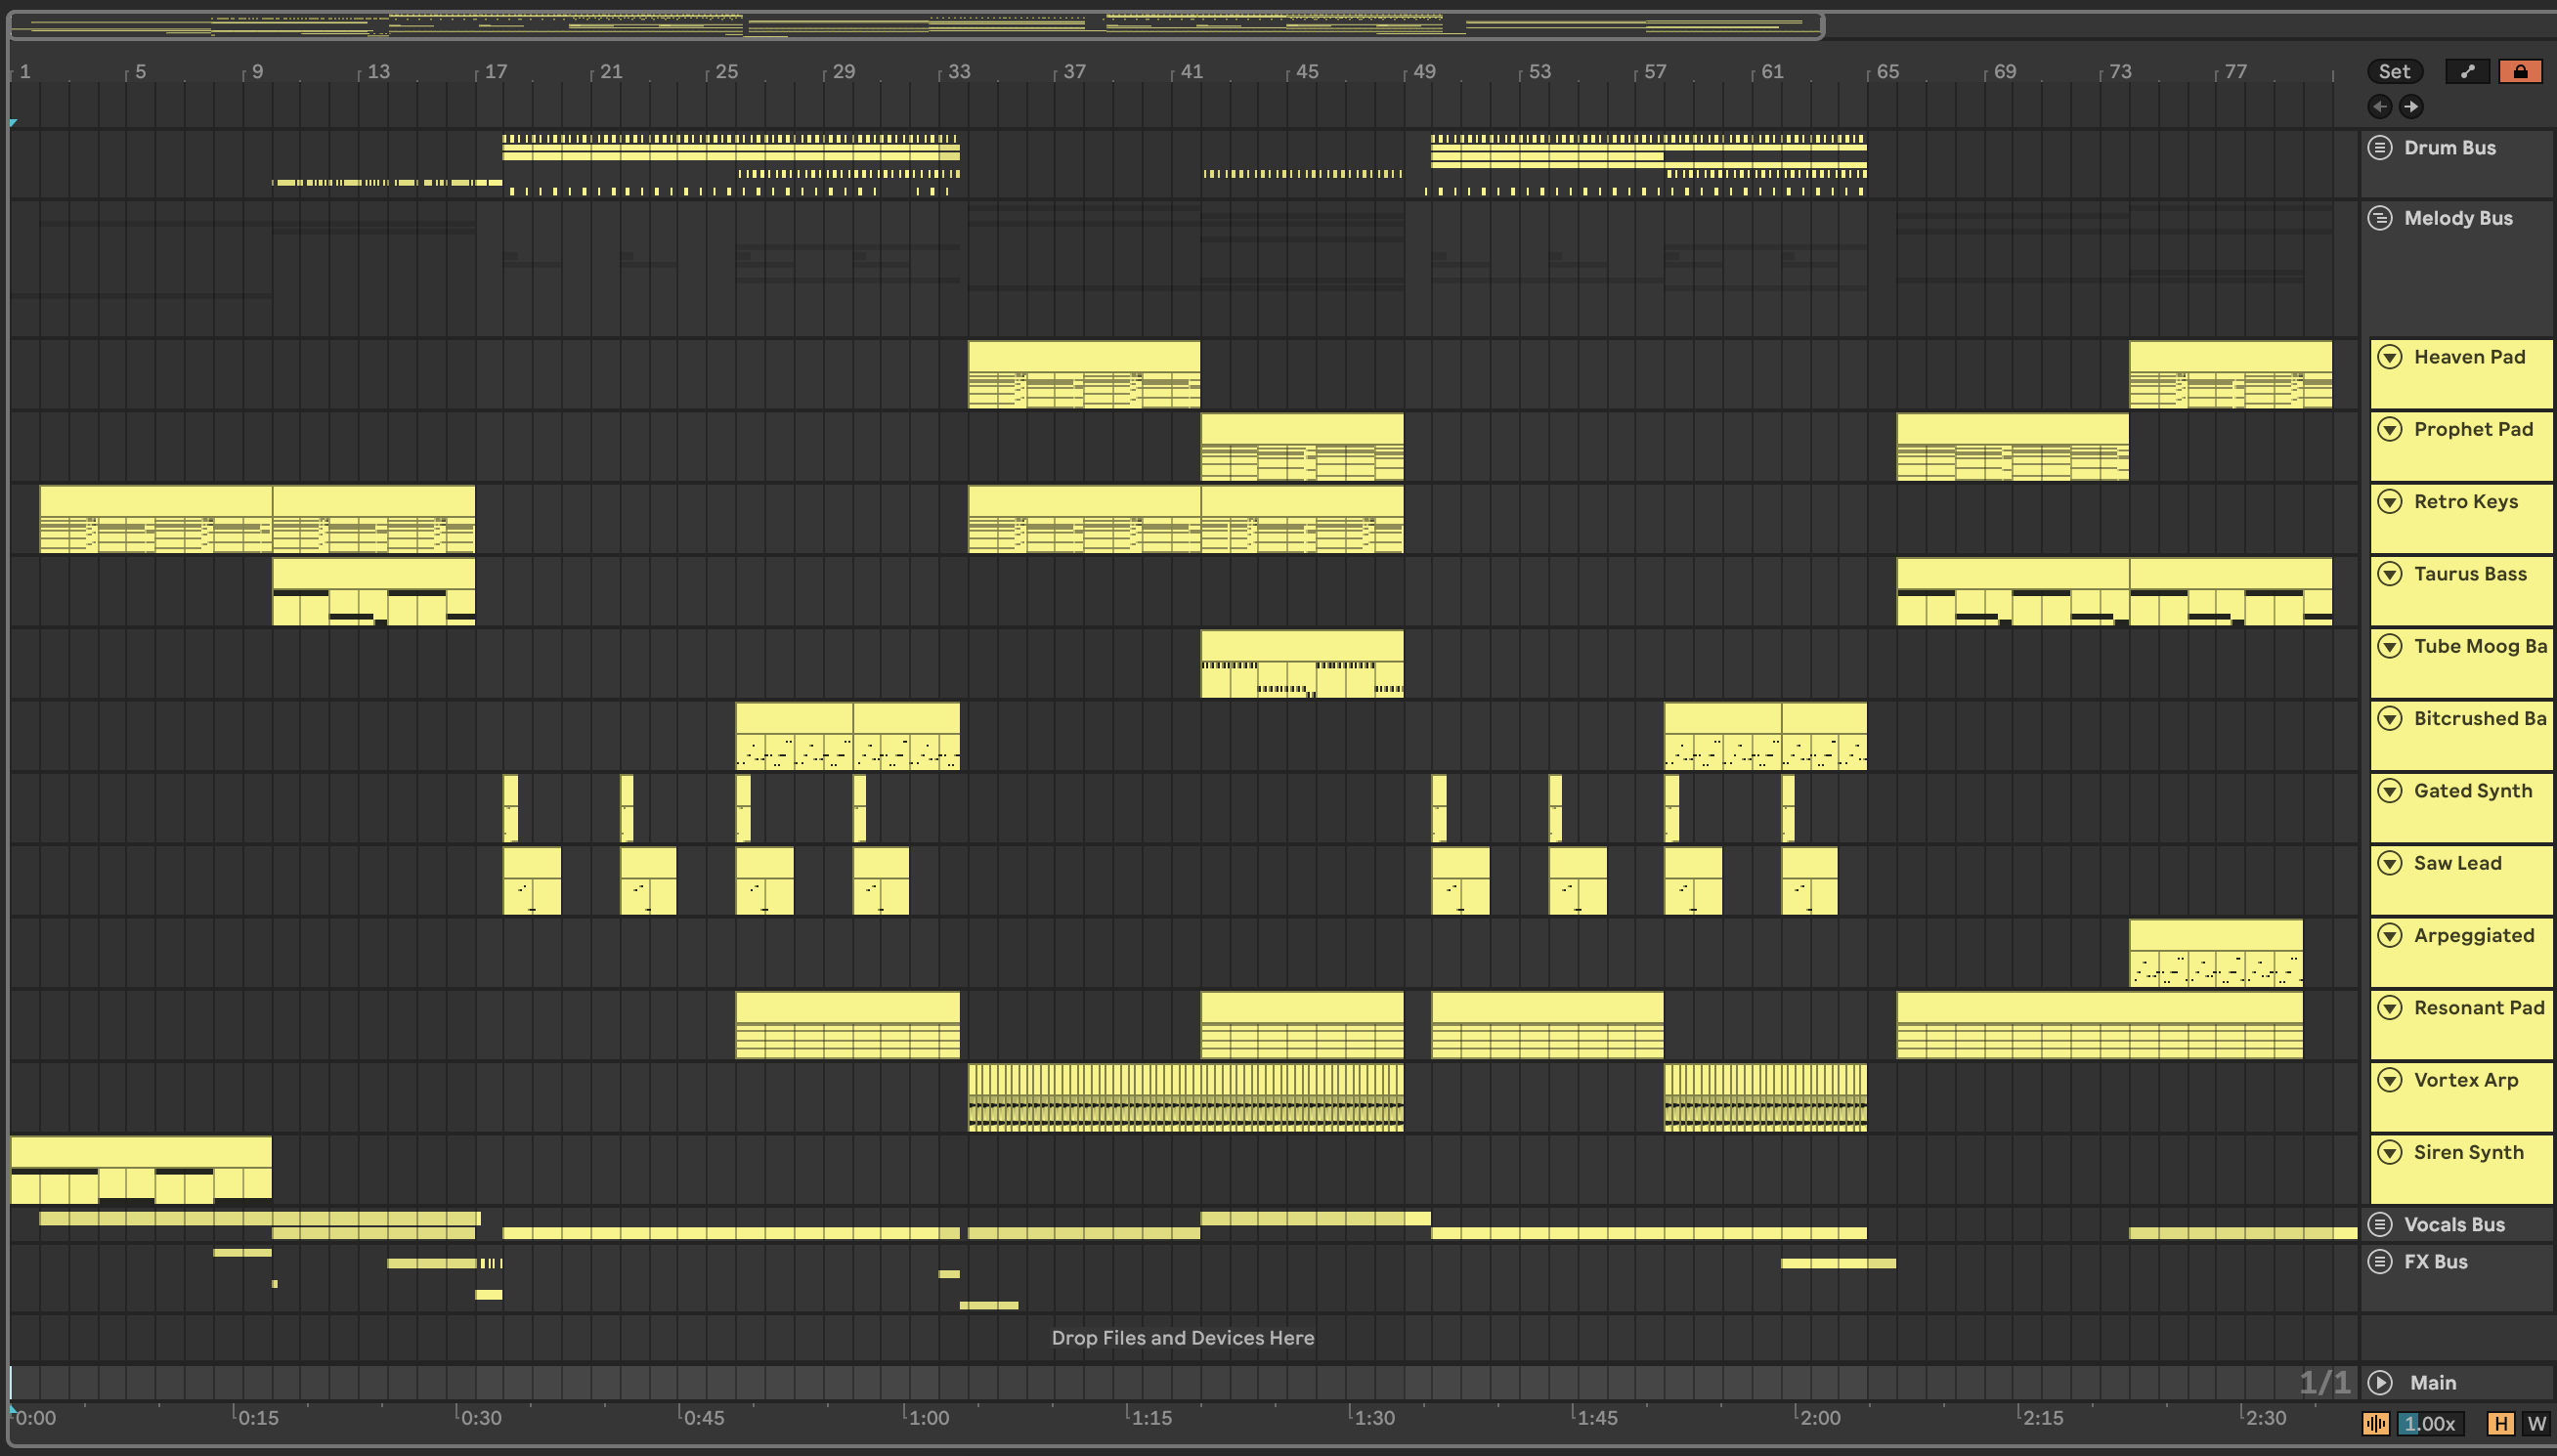This screenshot has height=1456, width=2557.
Task: Select the Drum Bus track name
Action: [2449, 148]
